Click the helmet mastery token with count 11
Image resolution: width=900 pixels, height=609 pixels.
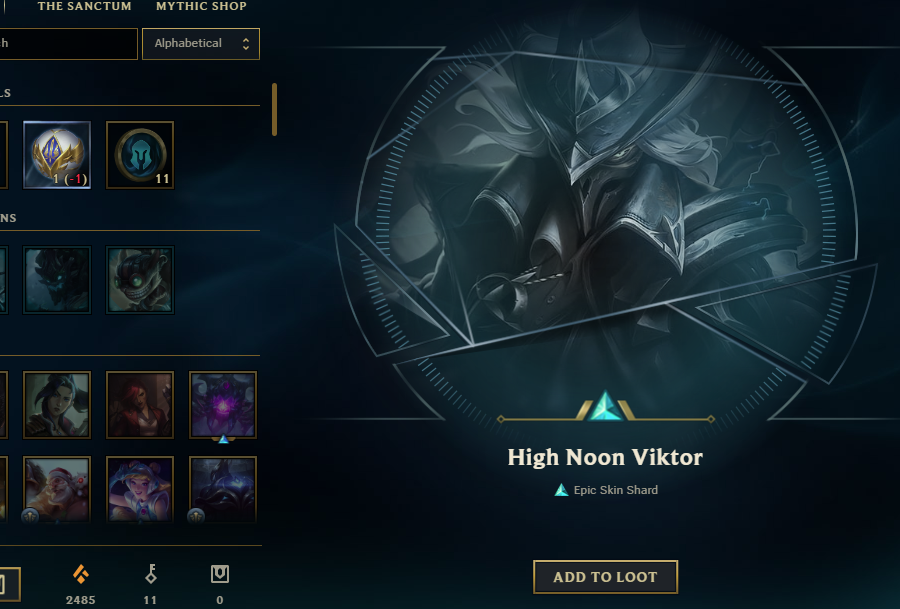point(140,155)
